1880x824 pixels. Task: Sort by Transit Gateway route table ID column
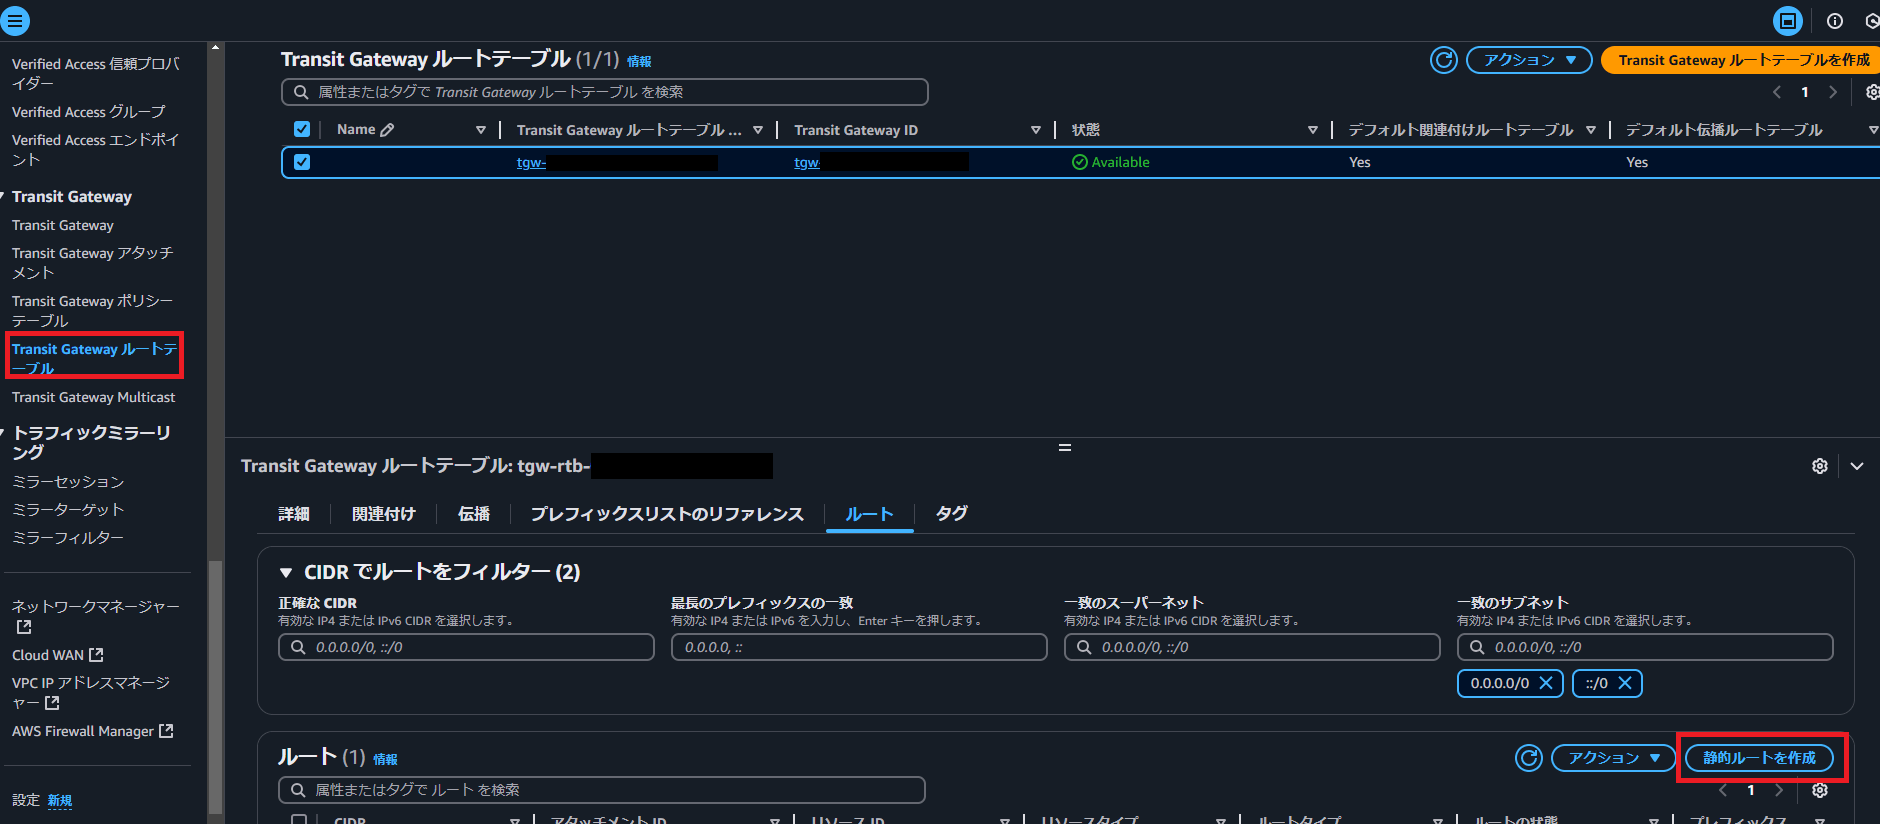click(758, 130)
